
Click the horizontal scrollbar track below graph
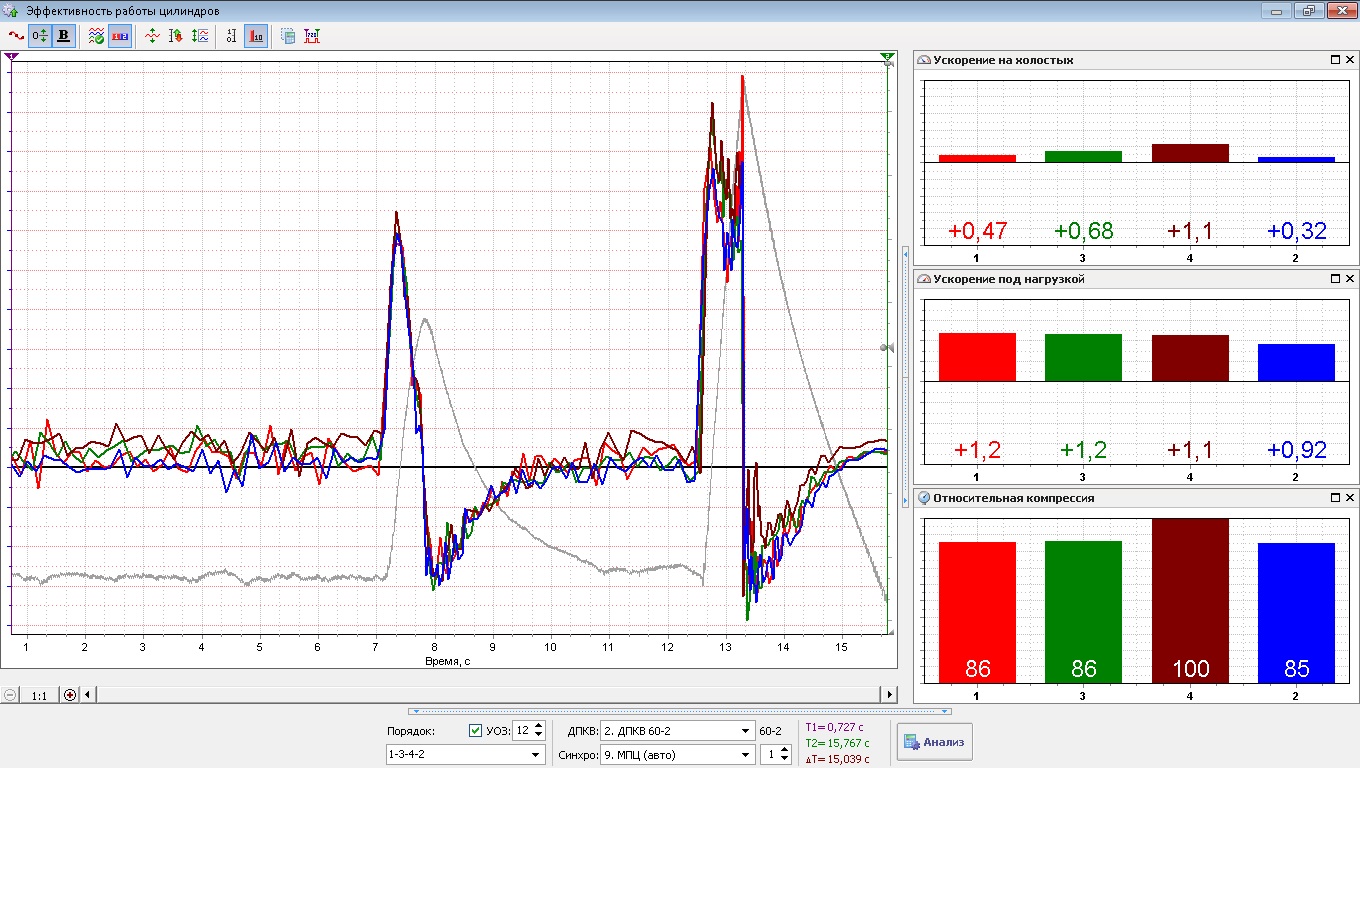[x=488, y=694]
